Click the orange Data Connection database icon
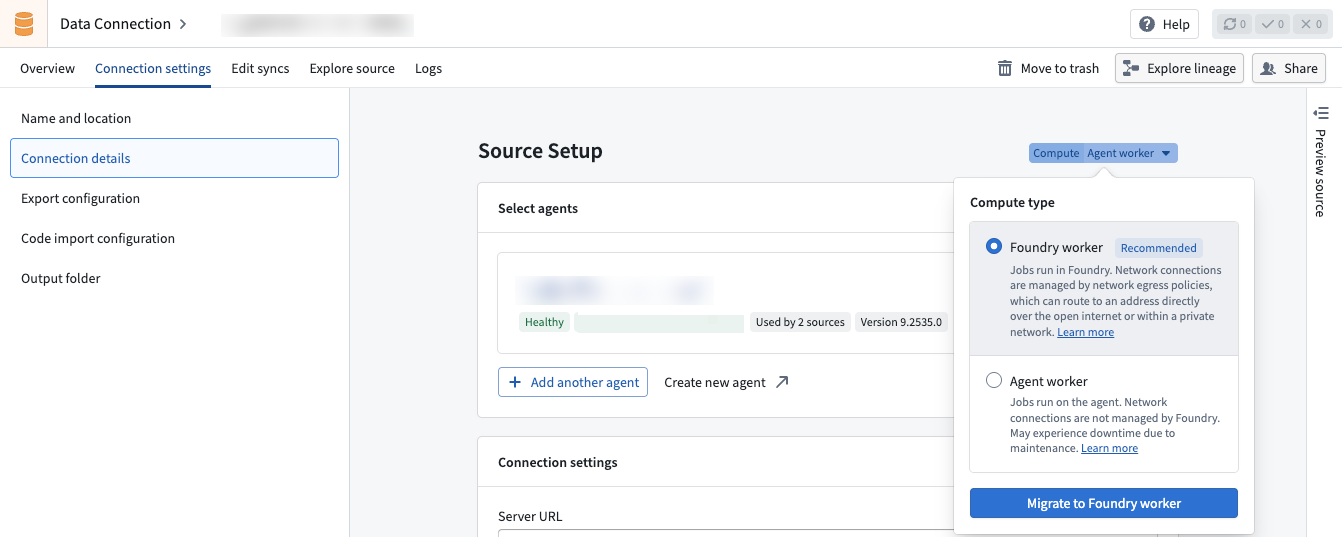The width and height of the screenshot is (1342, 537). [x=23, y=23]
